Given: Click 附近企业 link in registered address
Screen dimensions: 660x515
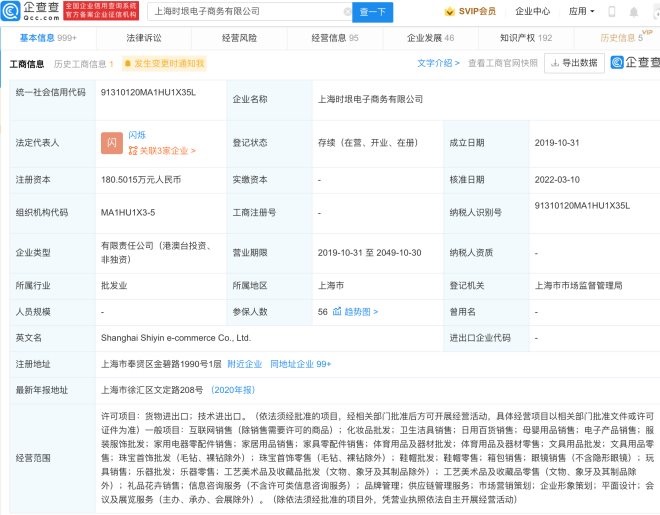Looking at the screenshot, I should (x=244, y=364).
